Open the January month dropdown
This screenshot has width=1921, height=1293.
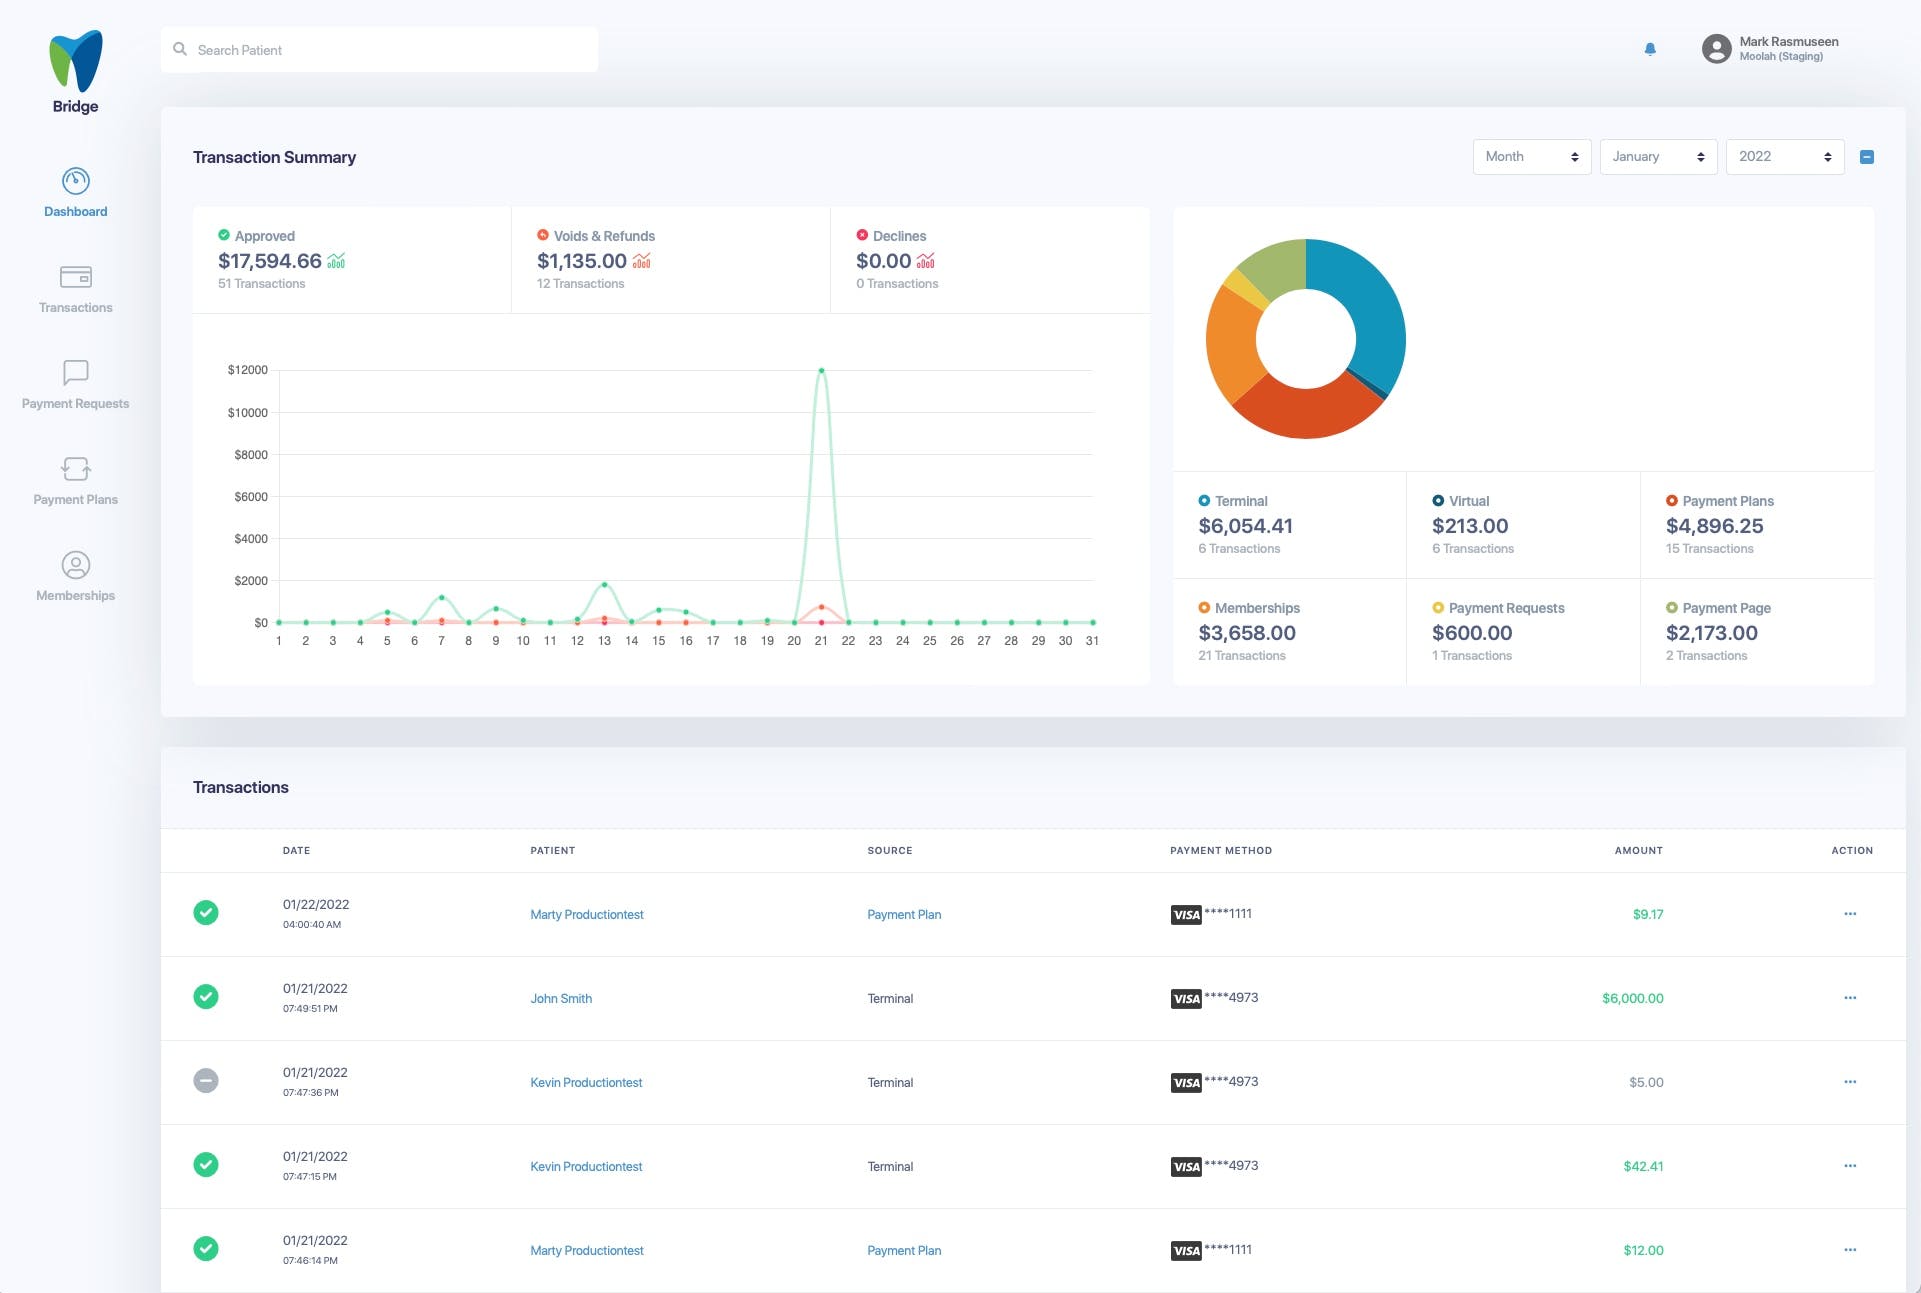1658,157
